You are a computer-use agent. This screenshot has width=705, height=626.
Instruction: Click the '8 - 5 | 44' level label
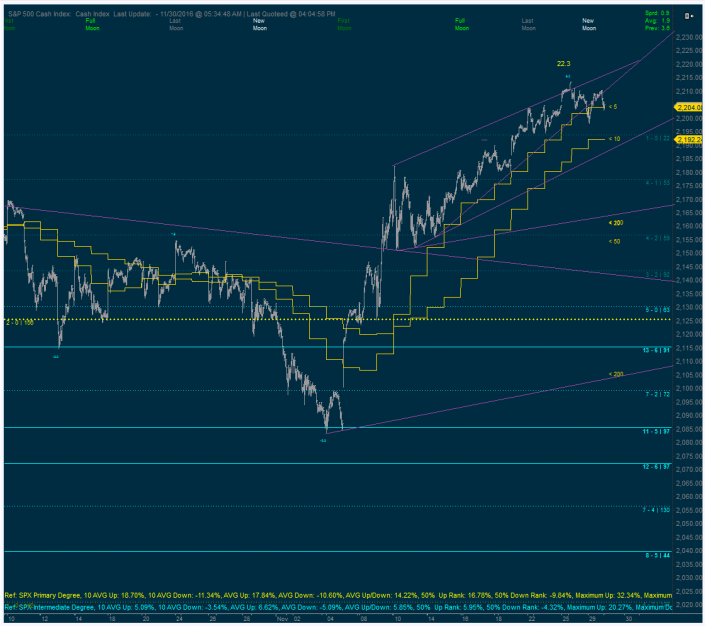tap(658, 555)
